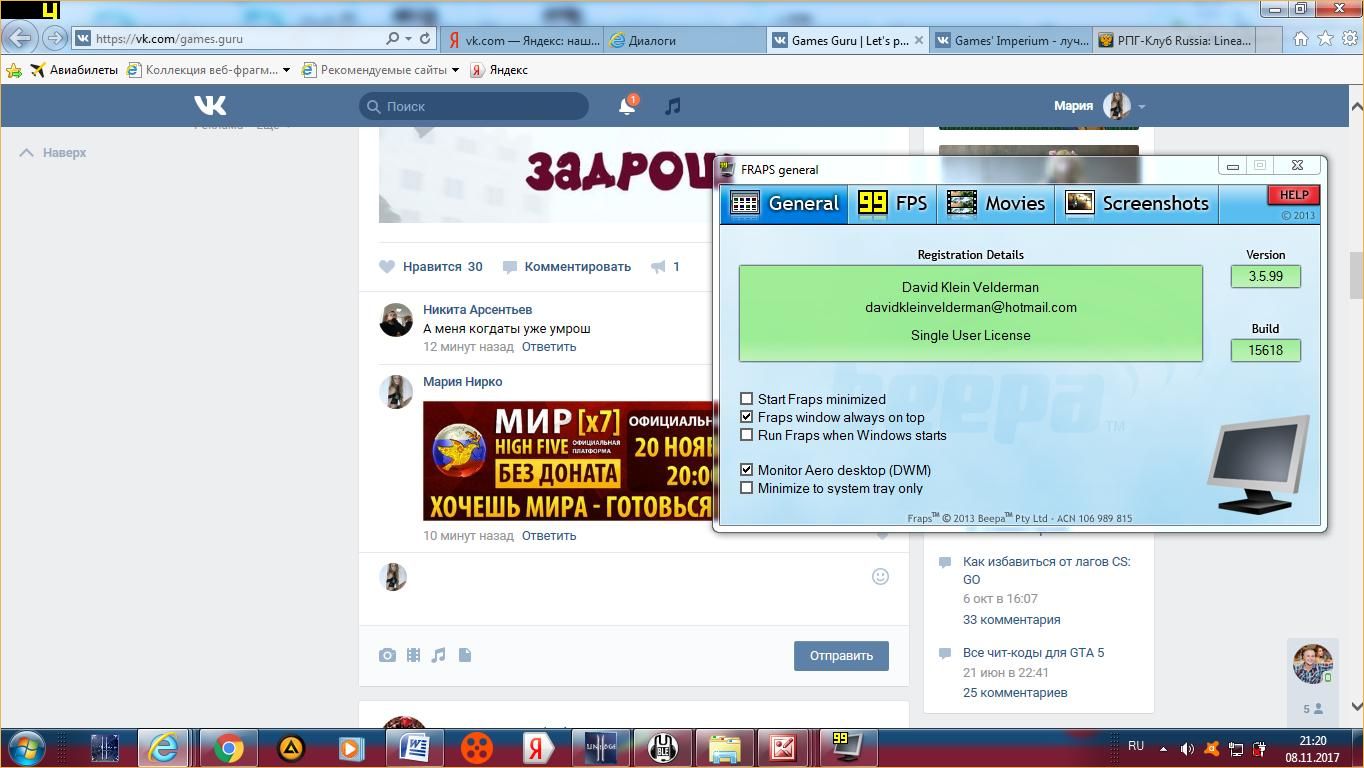Screen dimensions: 1364x768
Task: Attach a video with film icon
Action: coord(413,655)
